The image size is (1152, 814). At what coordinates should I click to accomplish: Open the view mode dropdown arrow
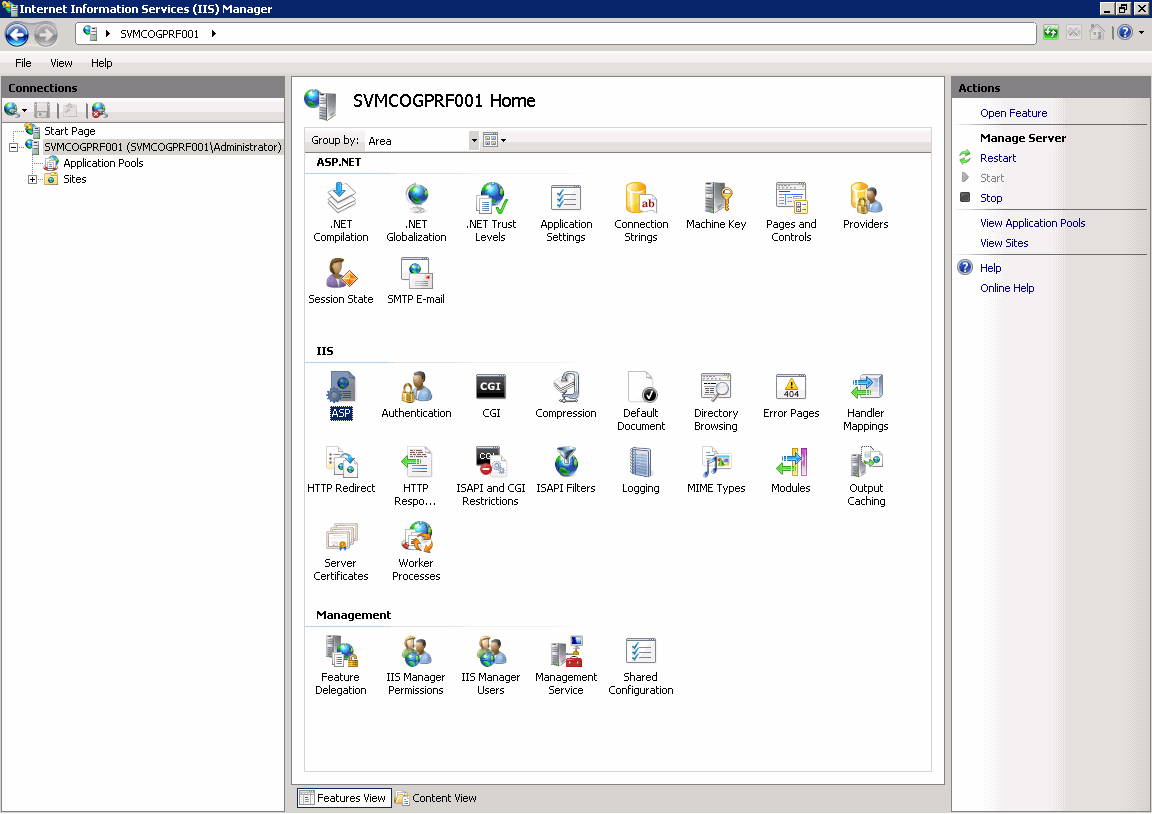click(503, 140)
